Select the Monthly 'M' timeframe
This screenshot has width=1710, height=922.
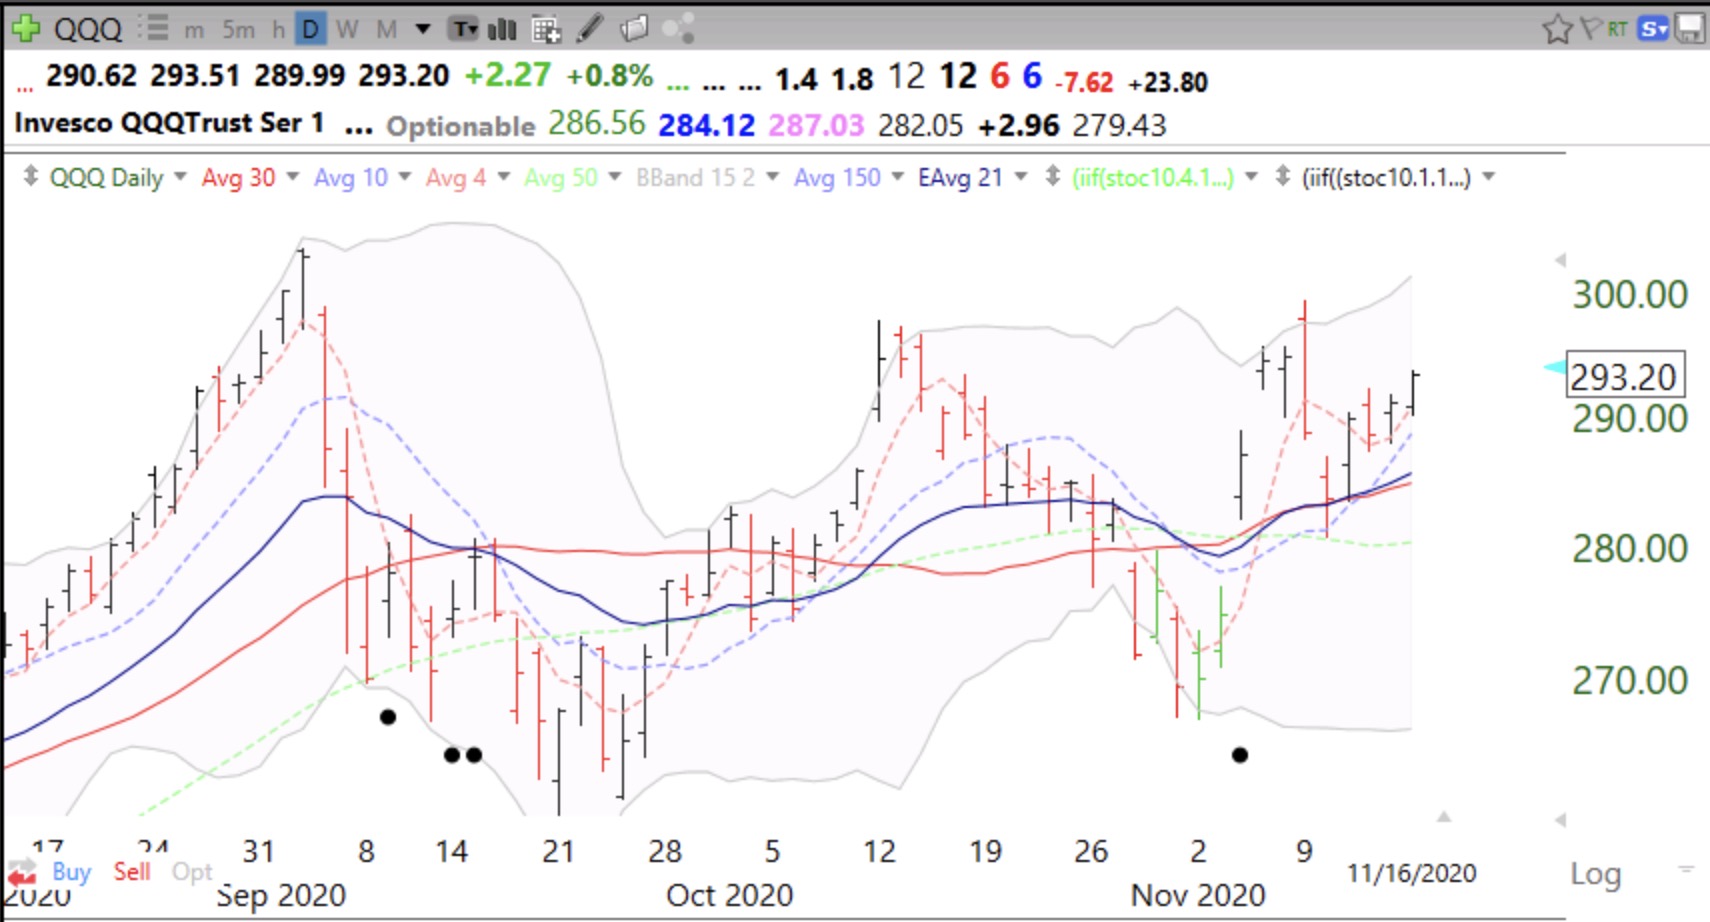click(386, 30)
